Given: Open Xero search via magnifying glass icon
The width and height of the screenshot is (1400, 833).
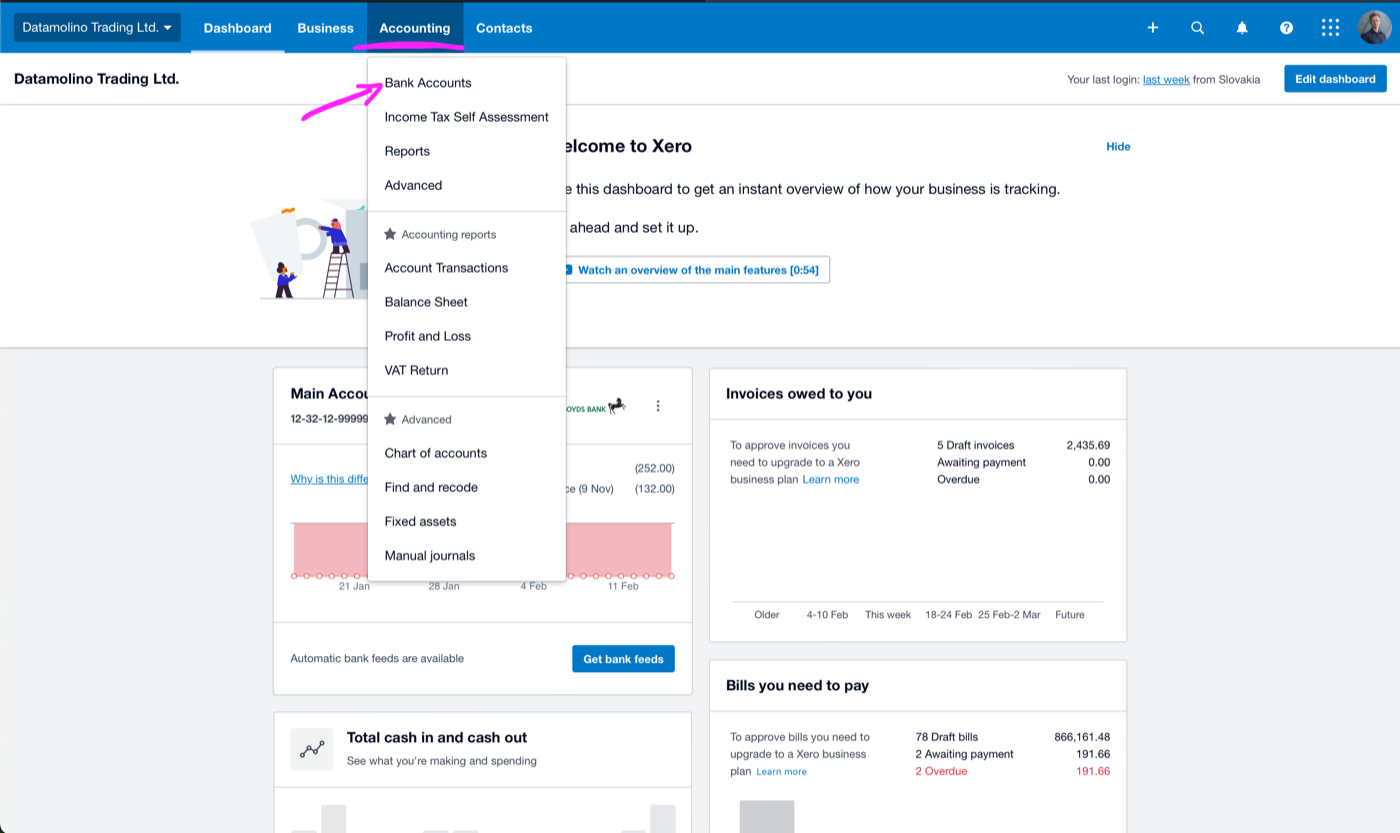Looking at the screenshot, I should click(1196, 27).
